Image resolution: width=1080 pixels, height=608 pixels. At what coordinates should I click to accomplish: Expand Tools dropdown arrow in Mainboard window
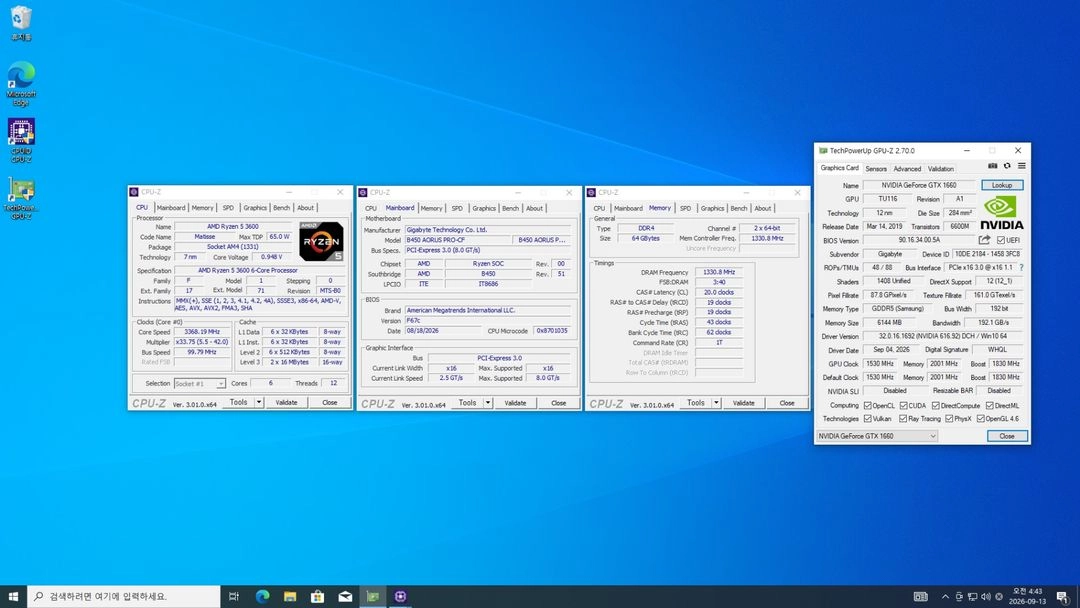(x=488, y=403)
